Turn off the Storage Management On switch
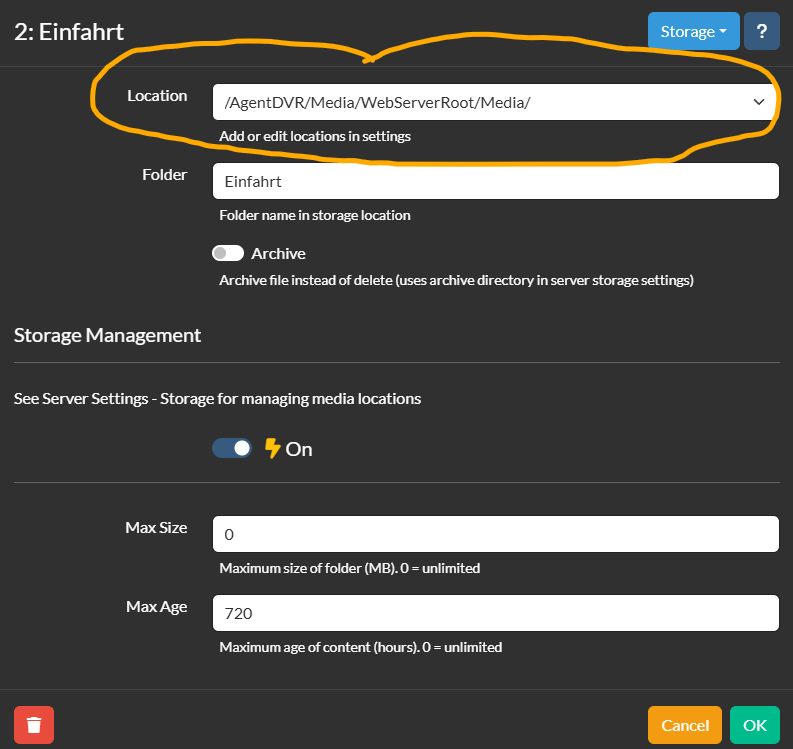793x749 pixels. (232, 448)
